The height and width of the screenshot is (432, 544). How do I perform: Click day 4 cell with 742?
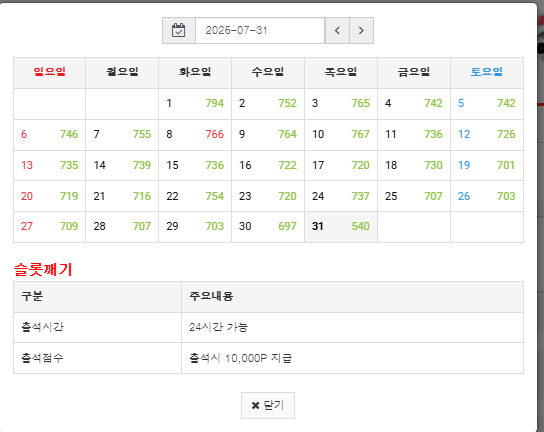click(x=414, y=104)
